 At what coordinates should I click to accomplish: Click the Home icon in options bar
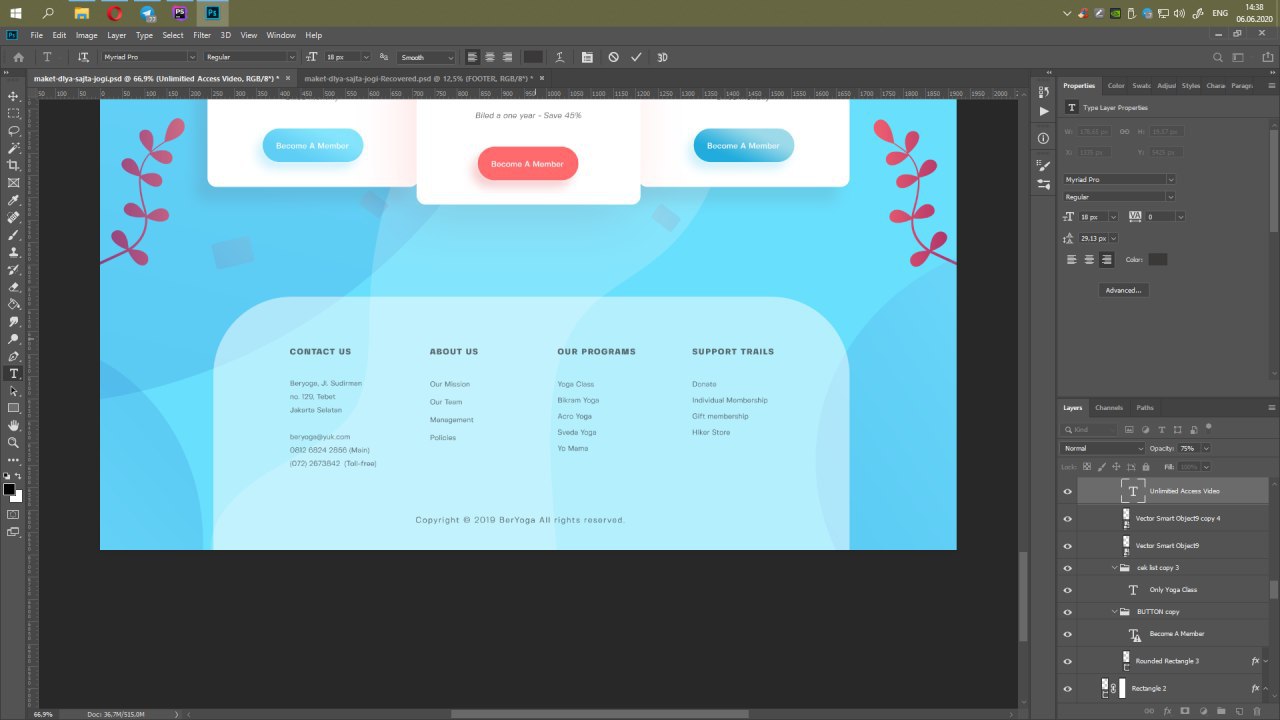18,57
